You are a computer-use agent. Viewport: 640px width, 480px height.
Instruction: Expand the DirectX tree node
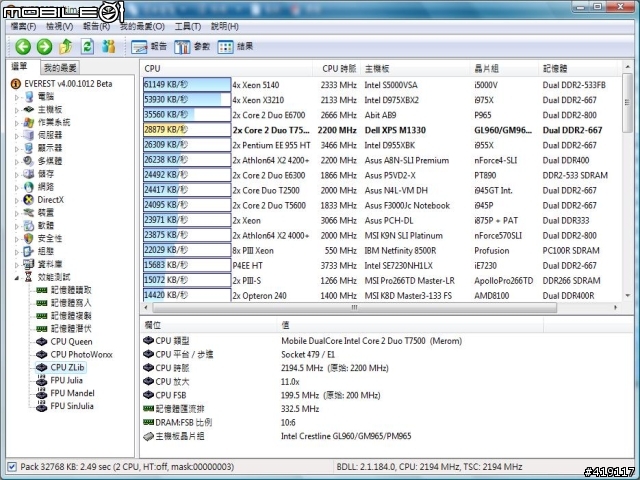(17, 200)
